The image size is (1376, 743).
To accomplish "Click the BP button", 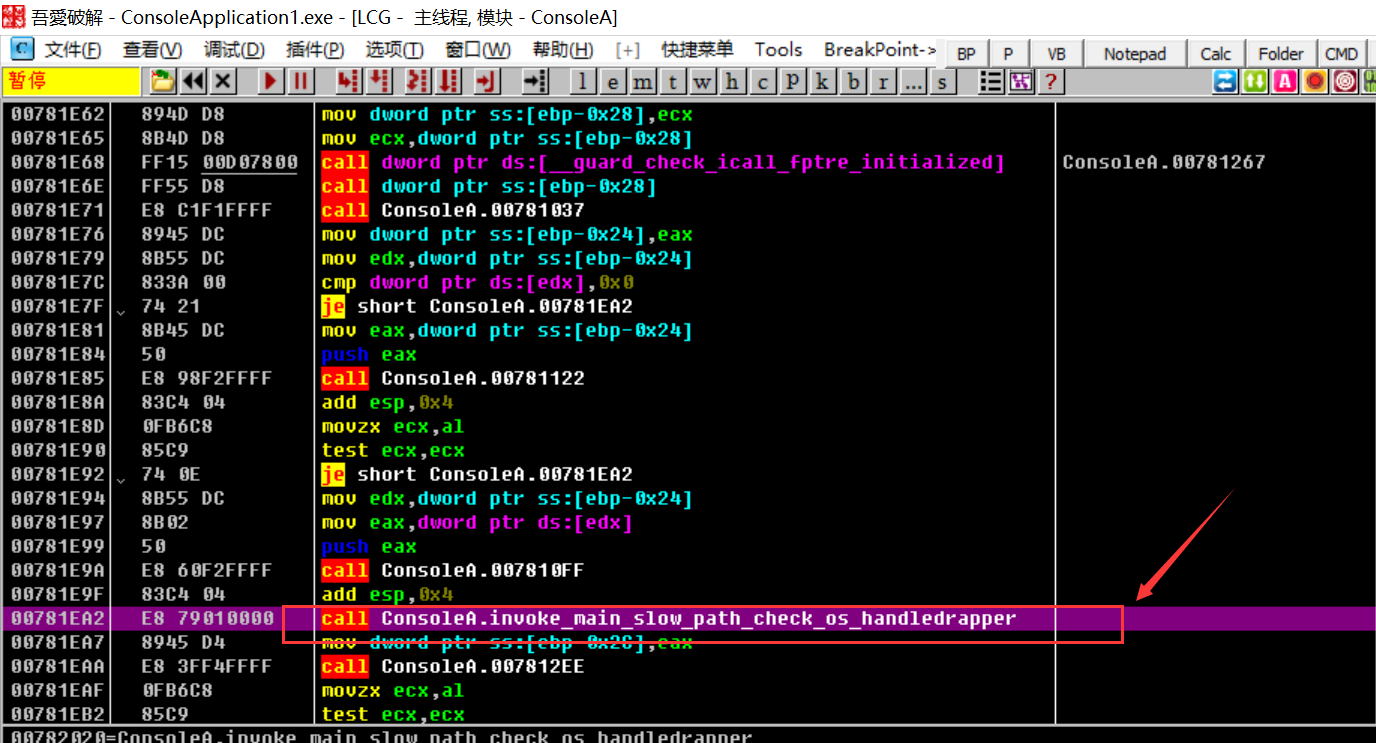I will pyautogui.click(x=966, y=54).
